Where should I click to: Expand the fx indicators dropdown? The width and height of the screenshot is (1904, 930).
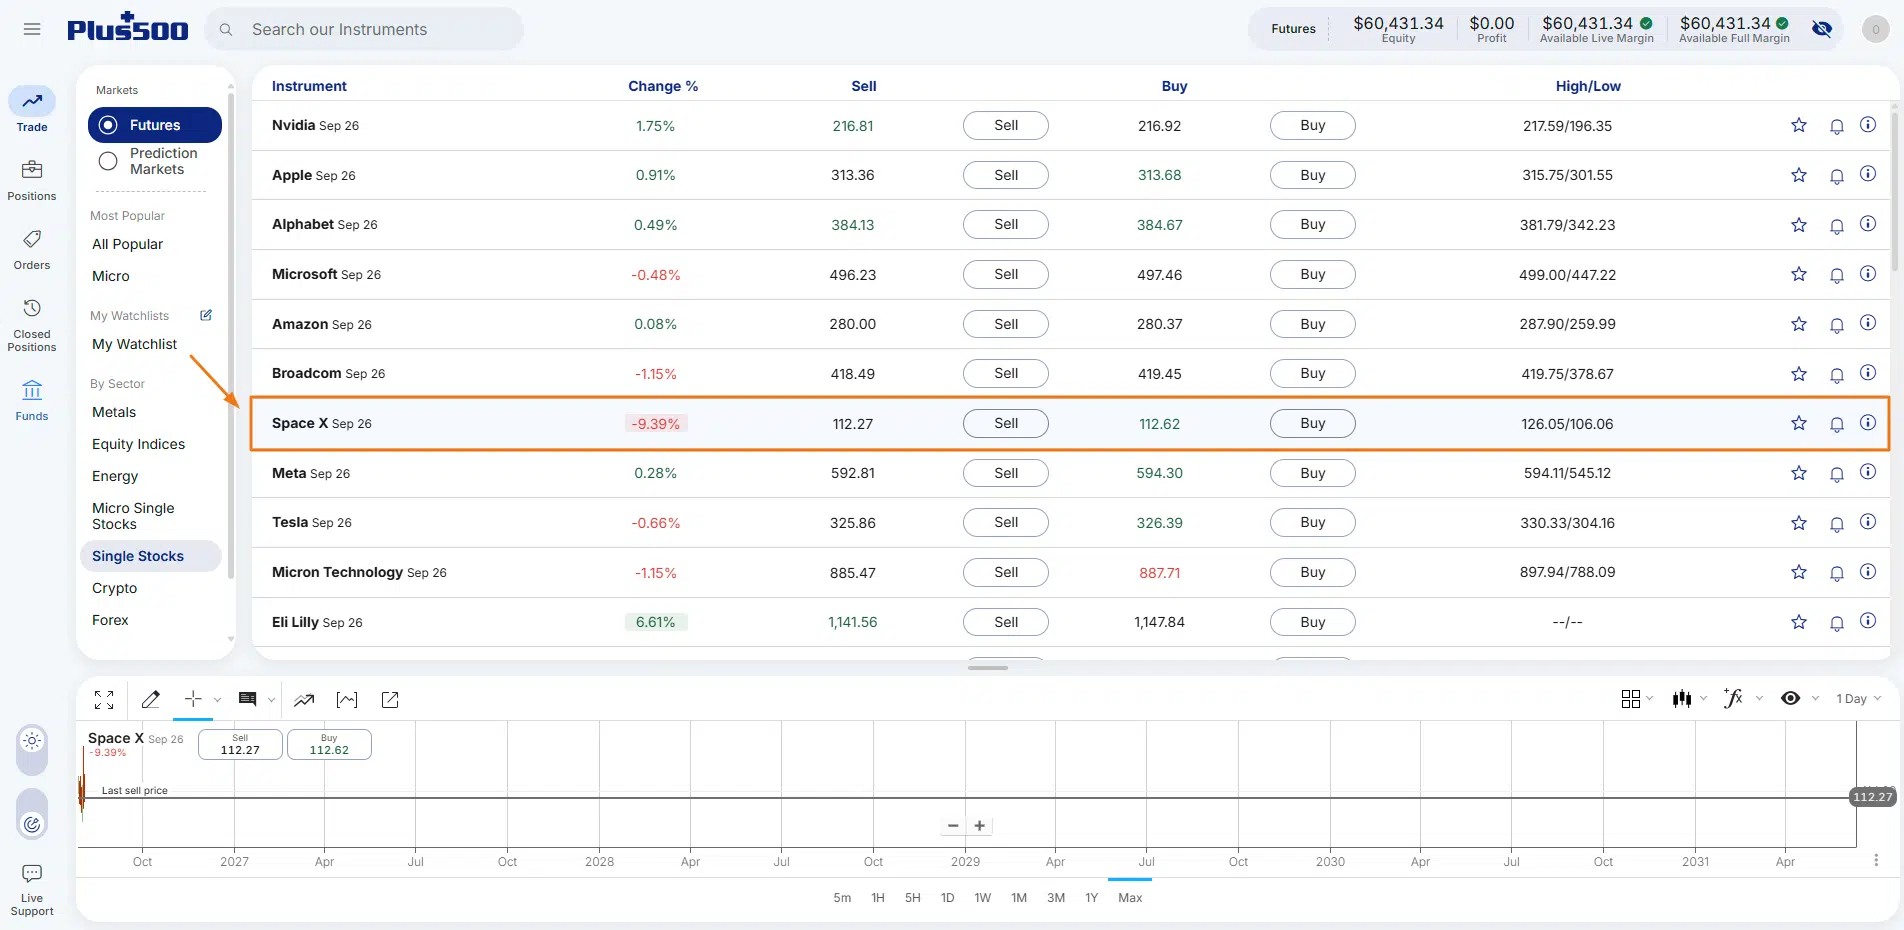pos(1743,699)
